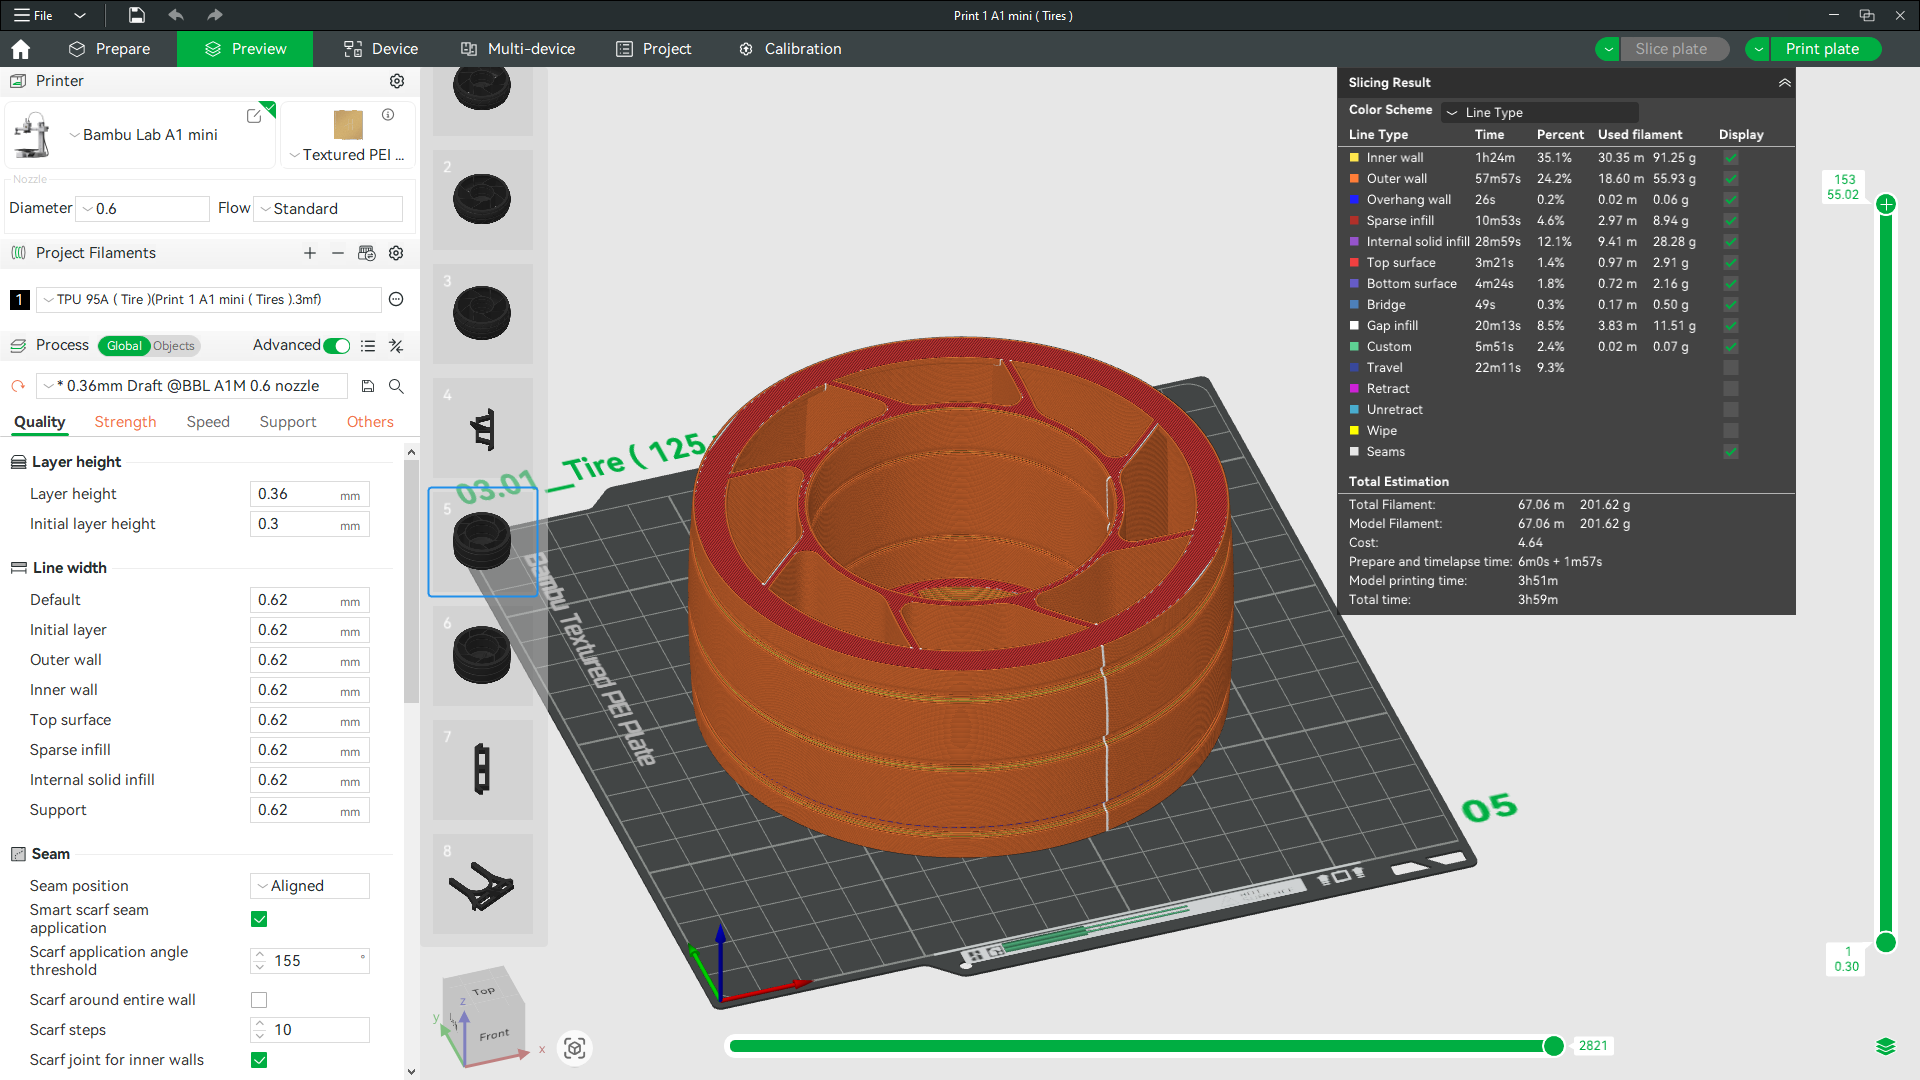1920x1080 pixels.
Task: Select the TPU filament color number 1
Action: (x=19, y=299)
